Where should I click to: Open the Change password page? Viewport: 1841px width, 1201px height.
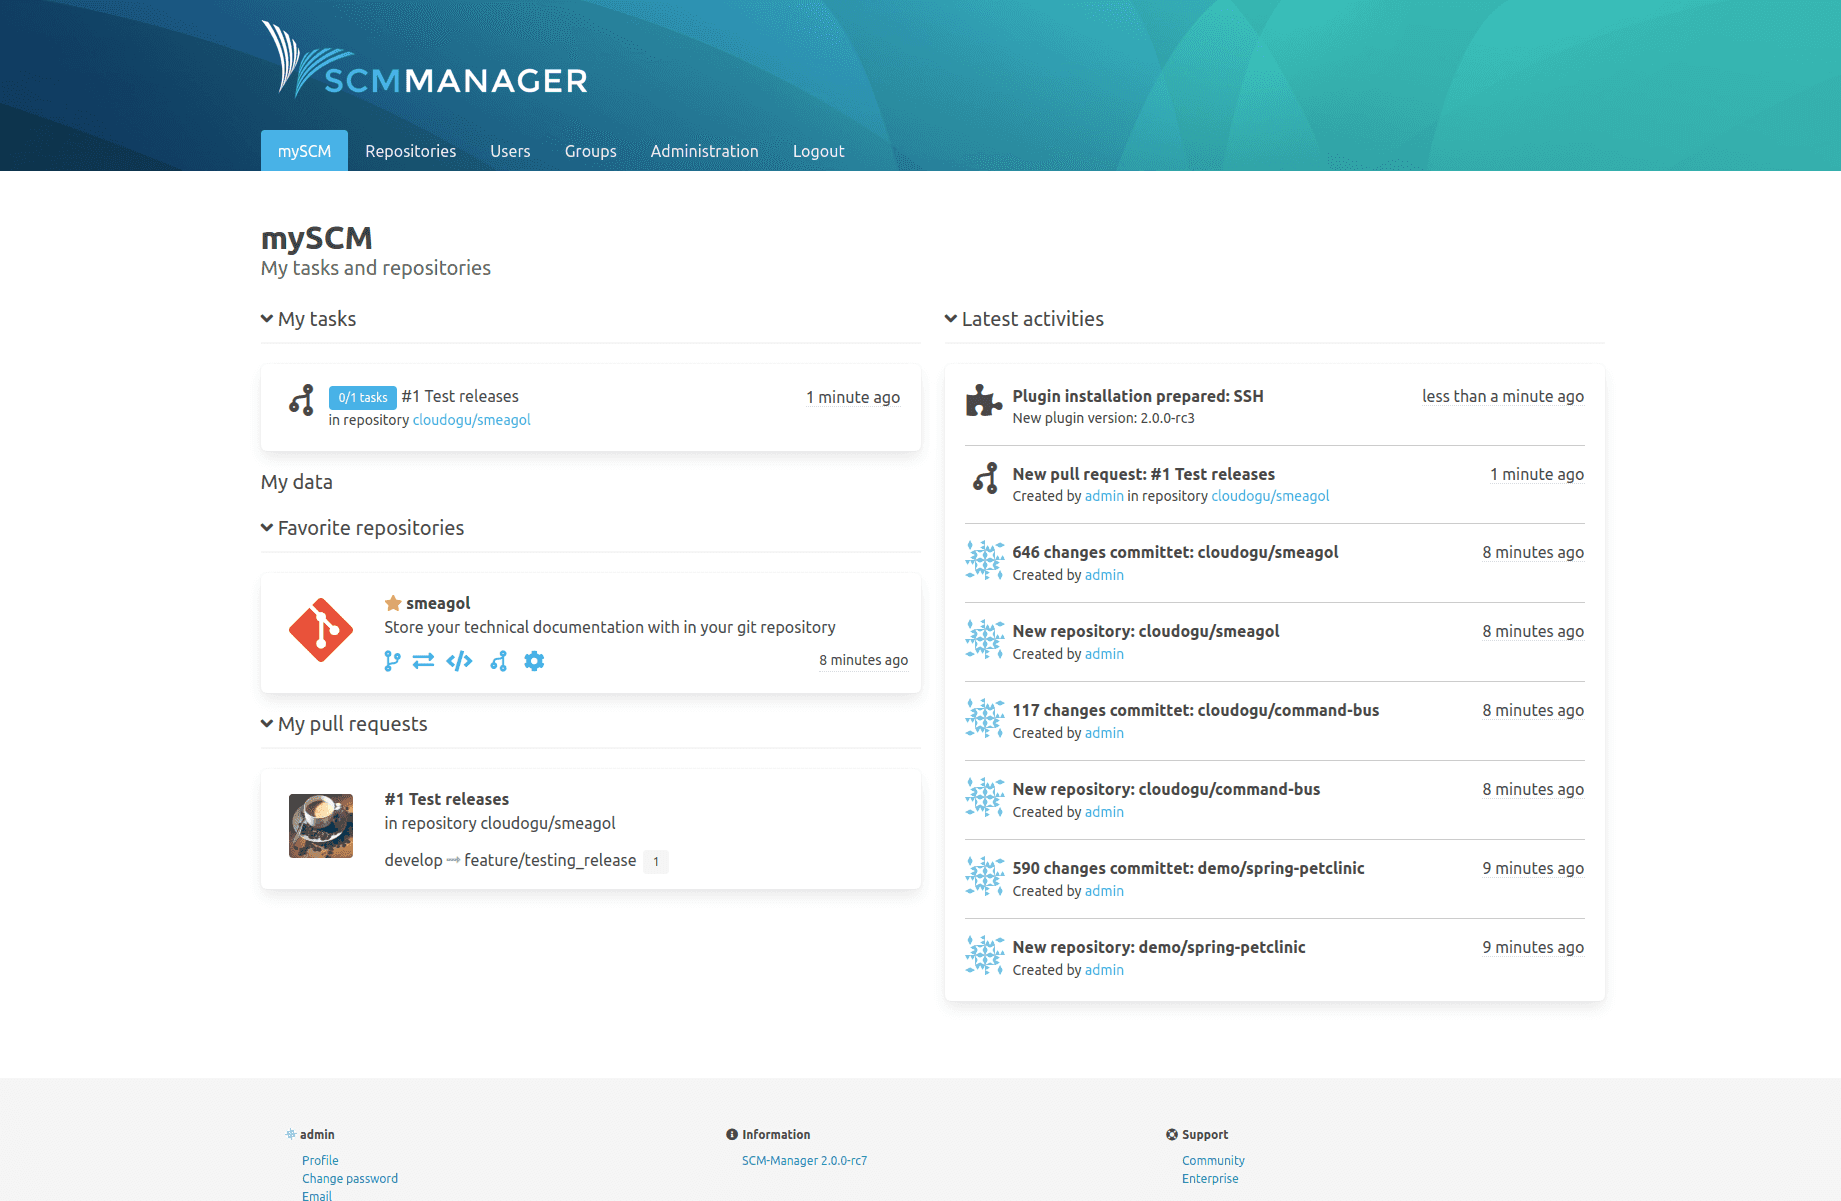tap(349, 1178)
